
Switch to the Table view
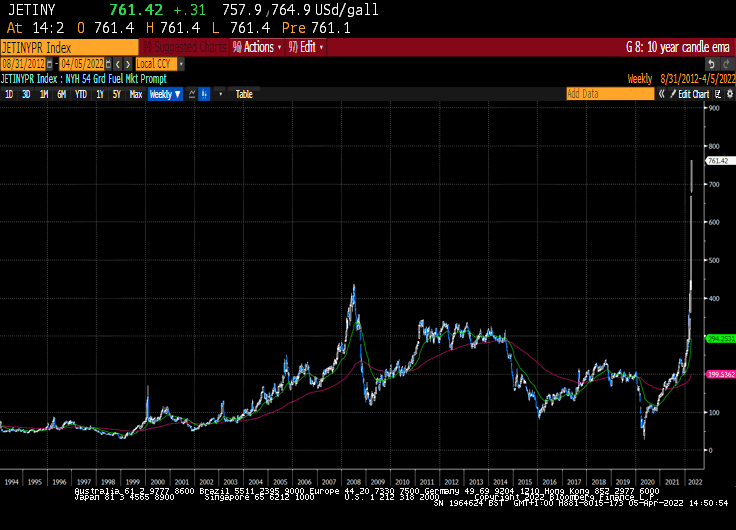244,94
